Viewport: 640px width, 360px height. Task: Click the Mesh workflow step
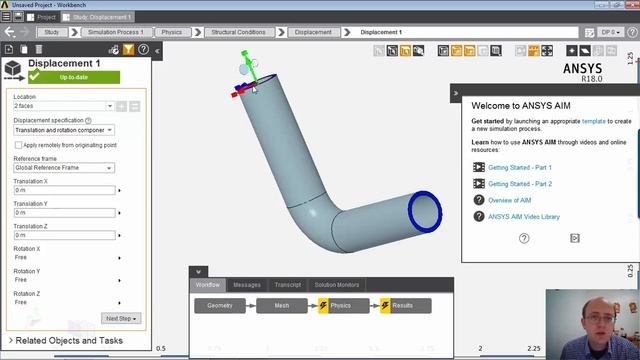click(x=282, y=305)
